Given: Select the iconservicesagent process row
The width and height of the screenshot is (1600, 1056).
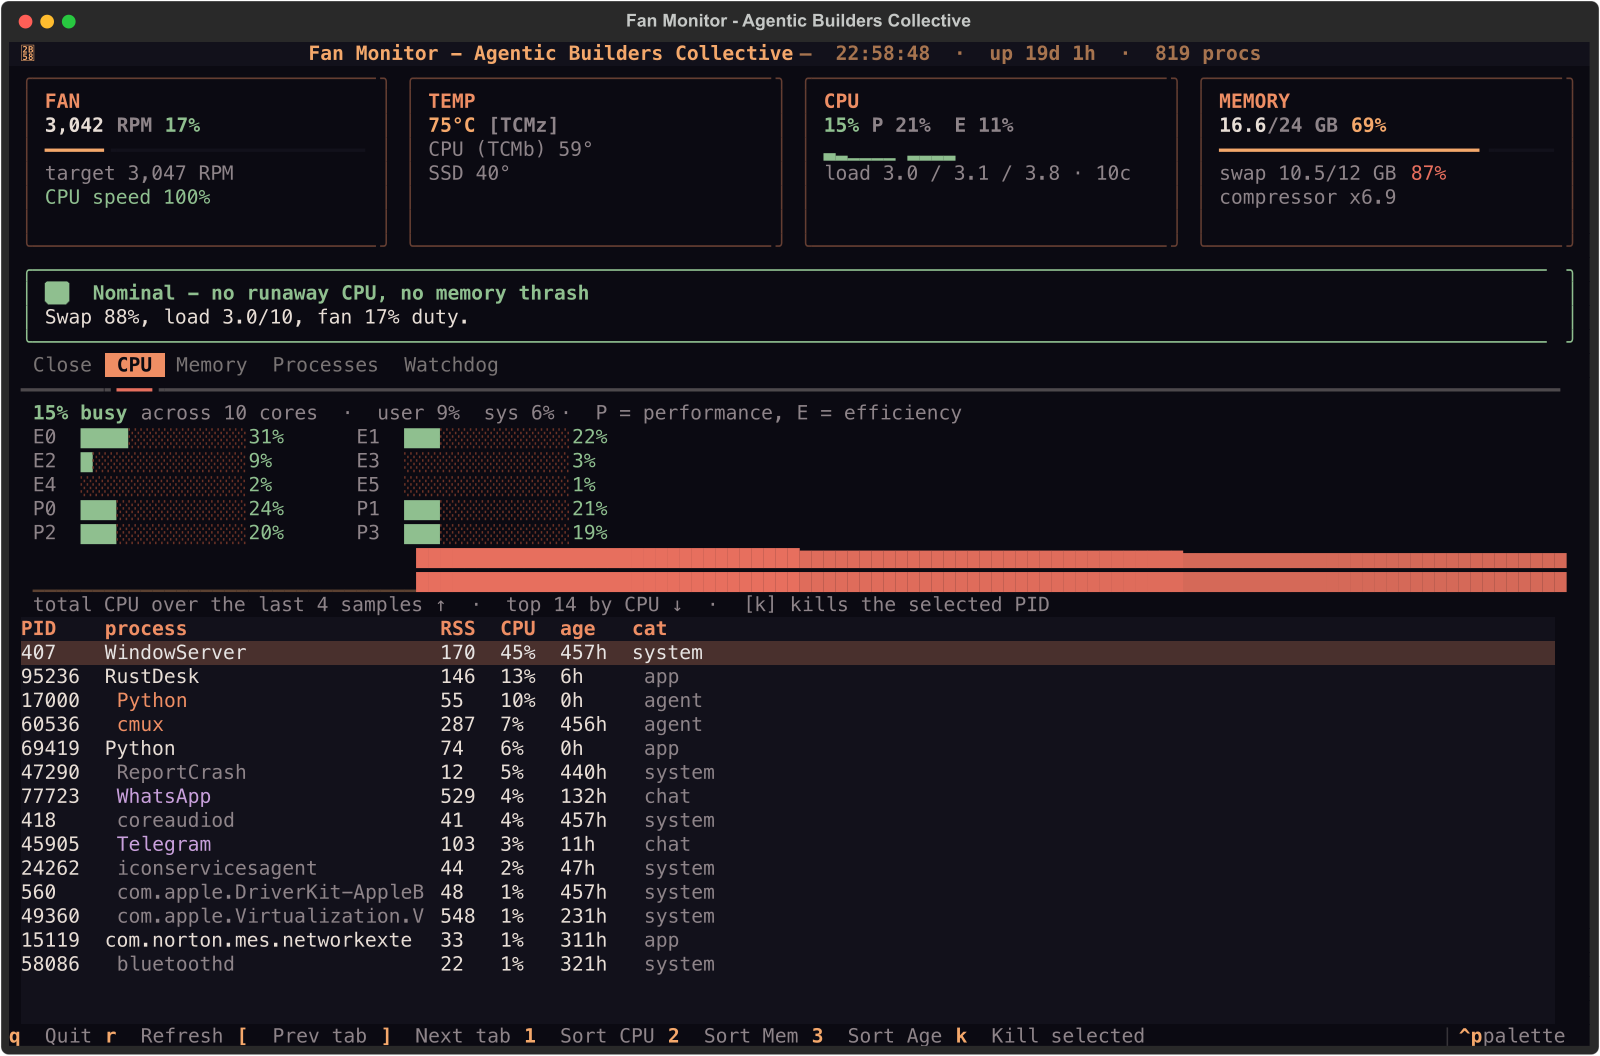Looking at the screenshot, I should 788,868.
